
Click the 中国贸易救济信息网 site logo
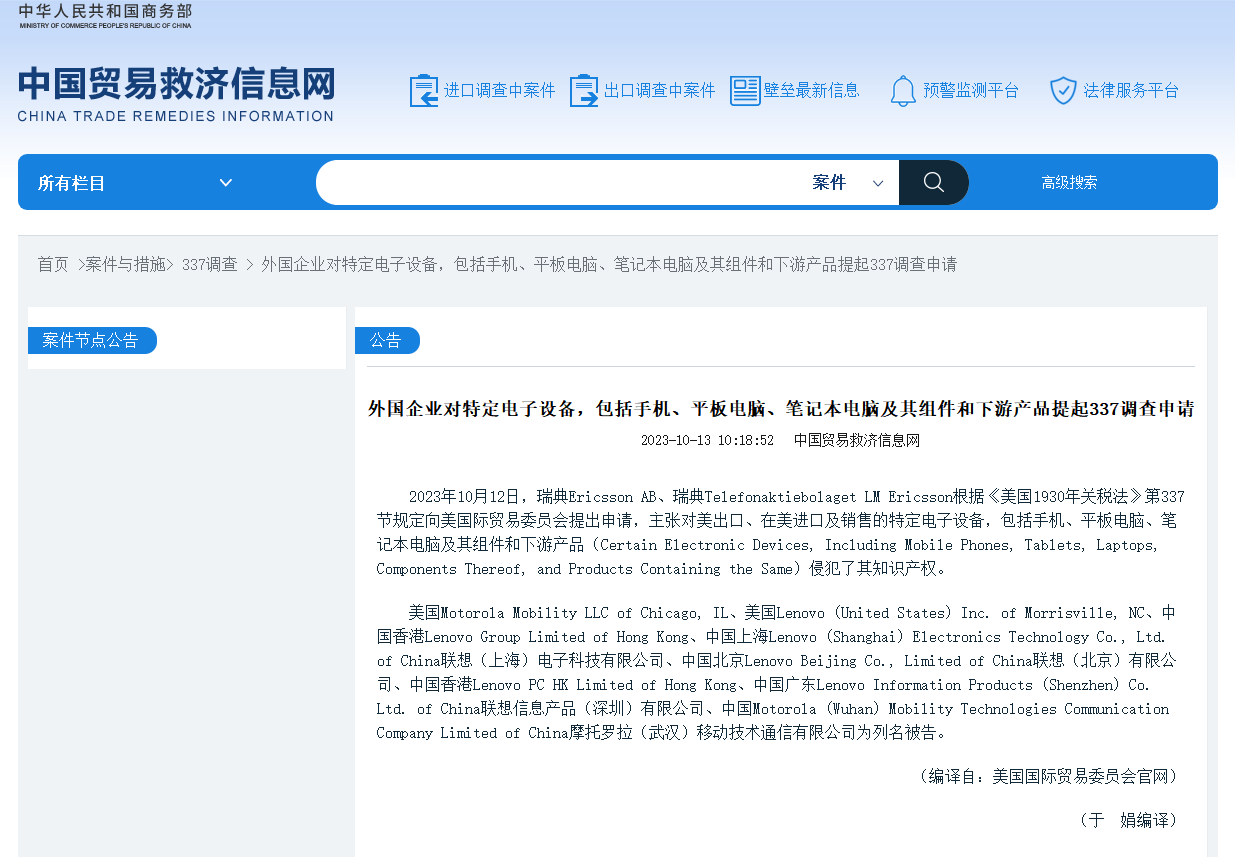pyautogui.click(x=177, y=95)
